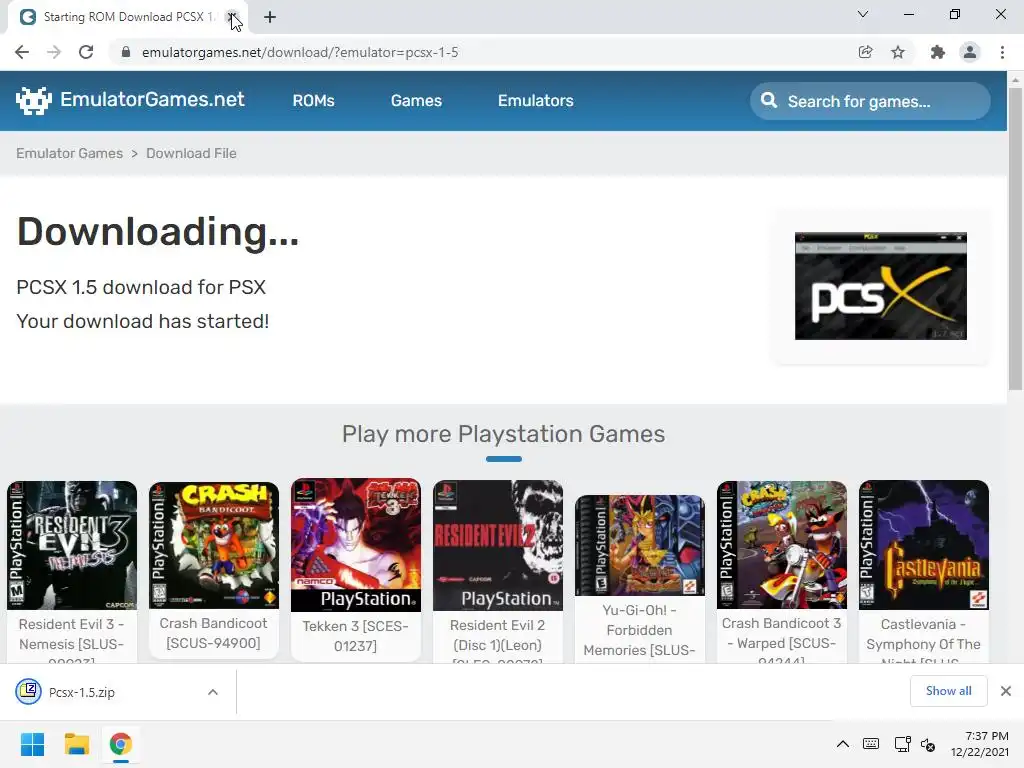Viewport: 1024px width, 768px height.
Task: Open Chrome's three-dot menu
Action: (x=1002, y=52)
